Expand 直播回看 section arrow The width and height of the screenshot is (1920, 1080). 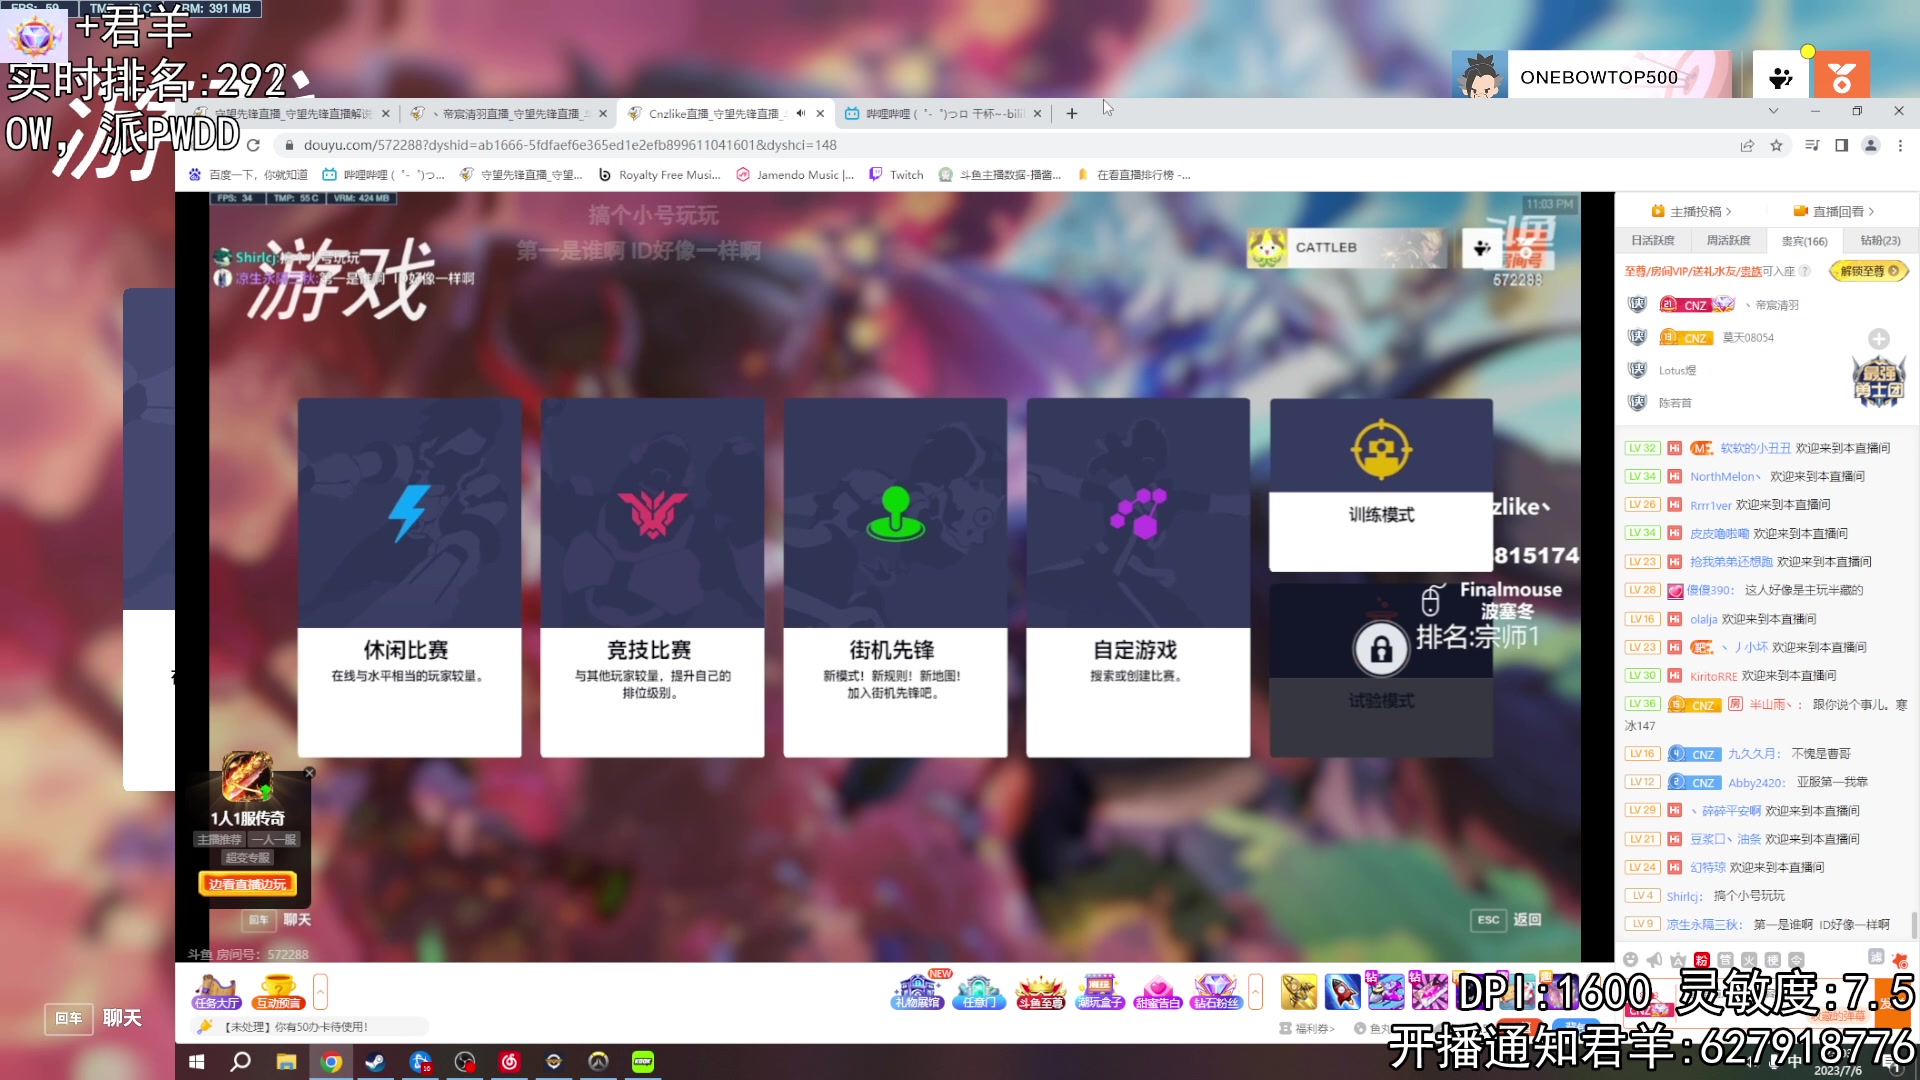tap(1871, 212)
